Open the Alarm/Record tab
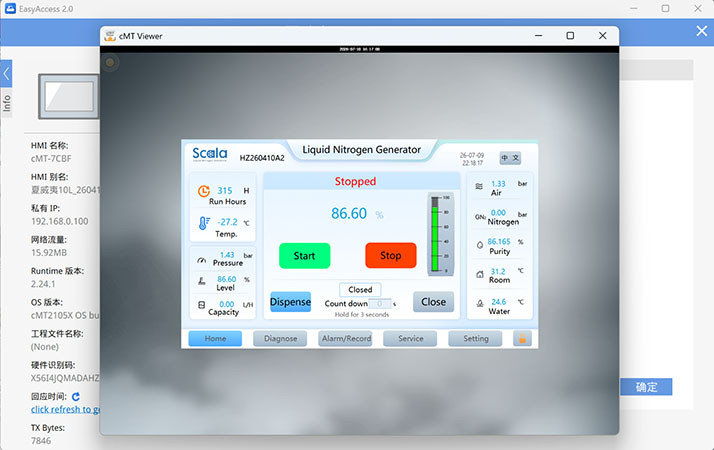Screen dimensions: 714x450 point(346,338)
